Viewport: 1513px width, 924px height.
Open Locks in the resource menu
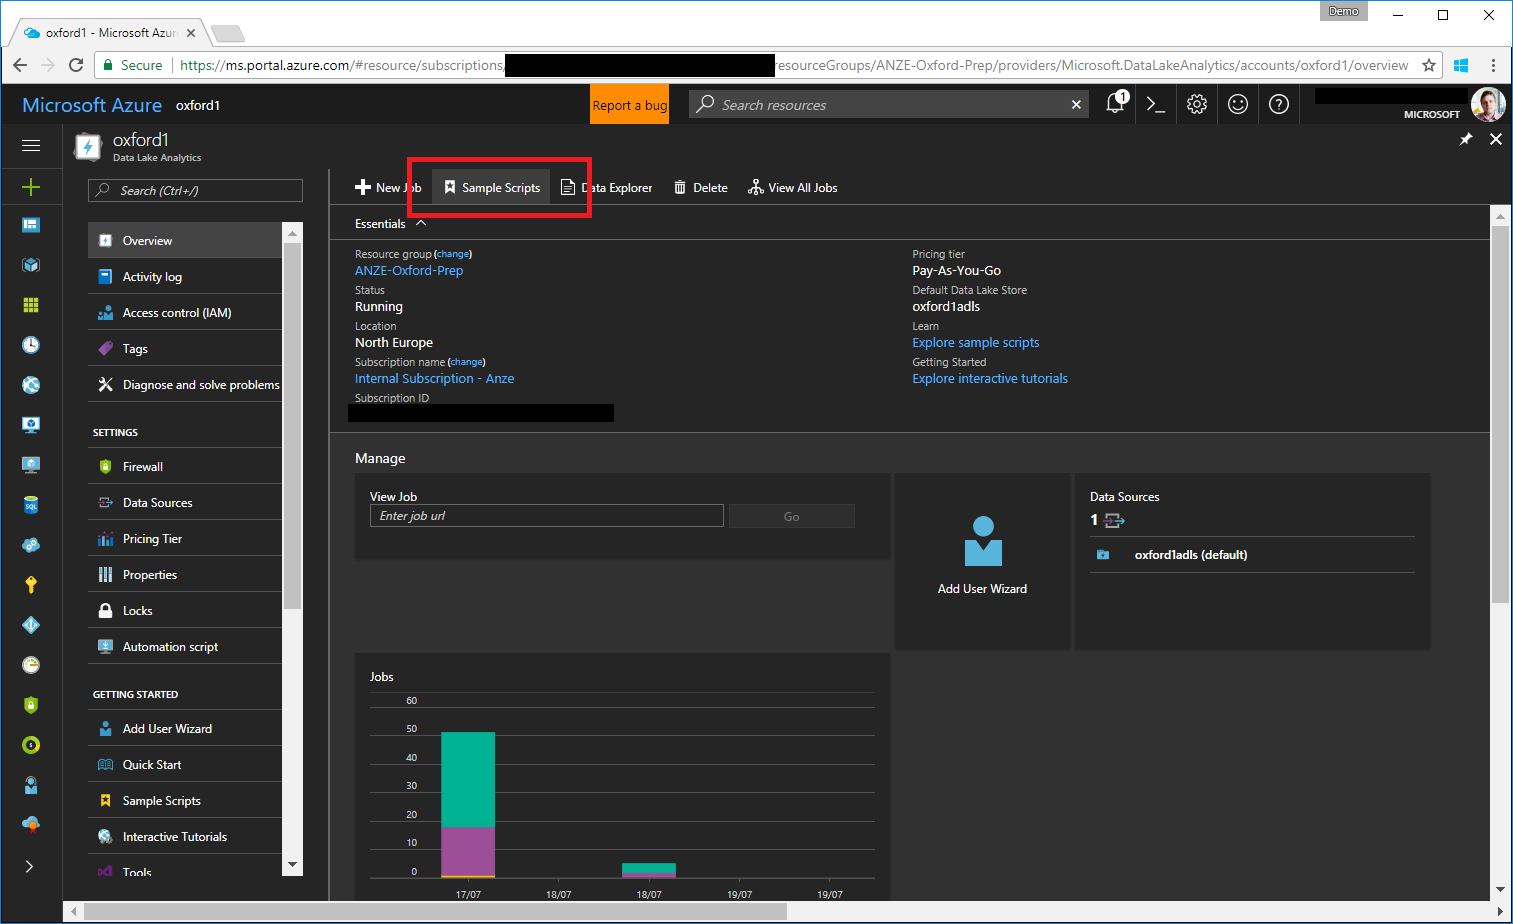186,611
